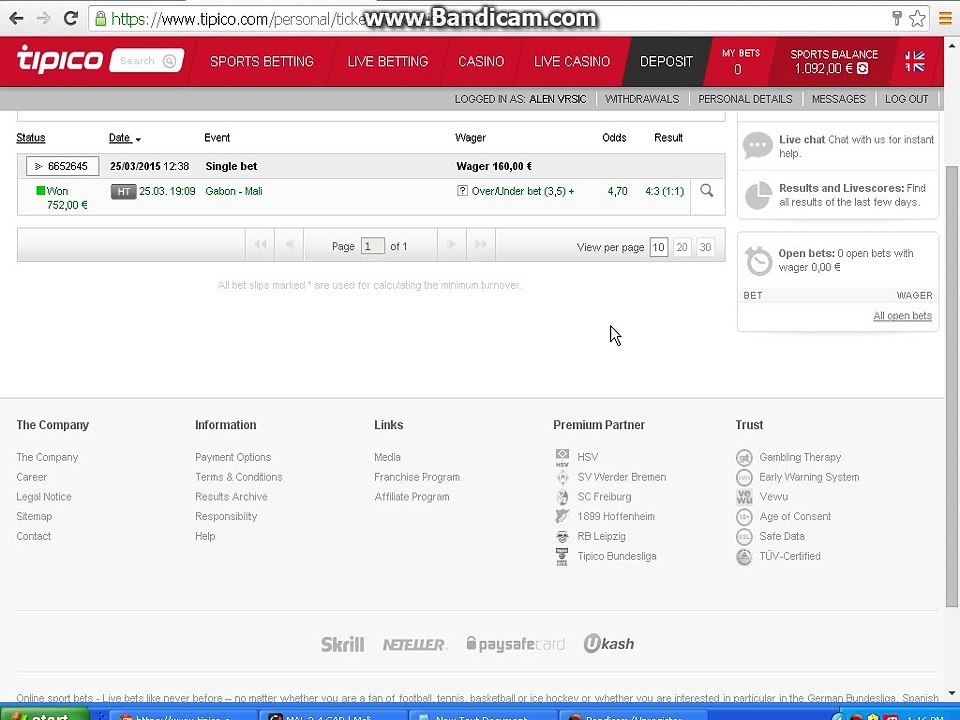Sort by Status column header

point(31,138)
